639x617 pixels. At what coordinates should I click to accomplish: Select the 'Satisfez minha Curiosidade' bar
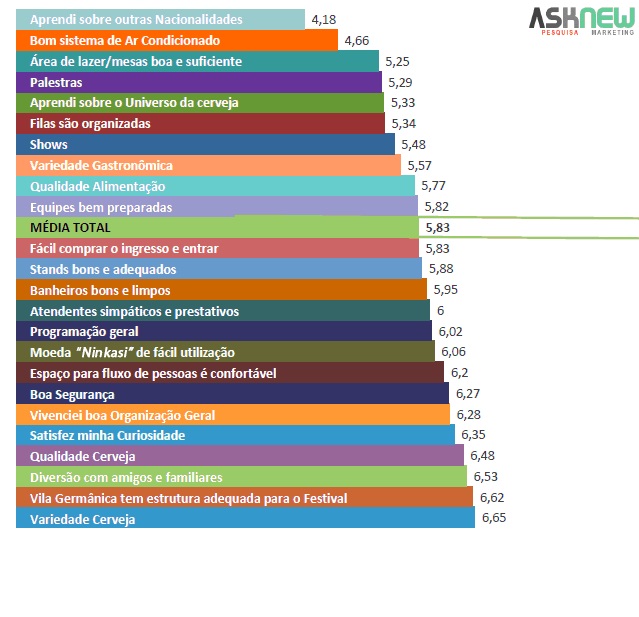point(236,435)
